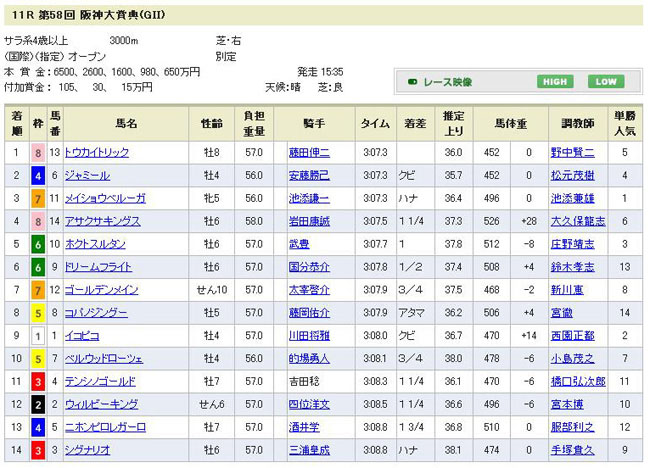Click trainer 松元茂樹 link
Viewport: 650px width, 468px height.
coord(574,175)
